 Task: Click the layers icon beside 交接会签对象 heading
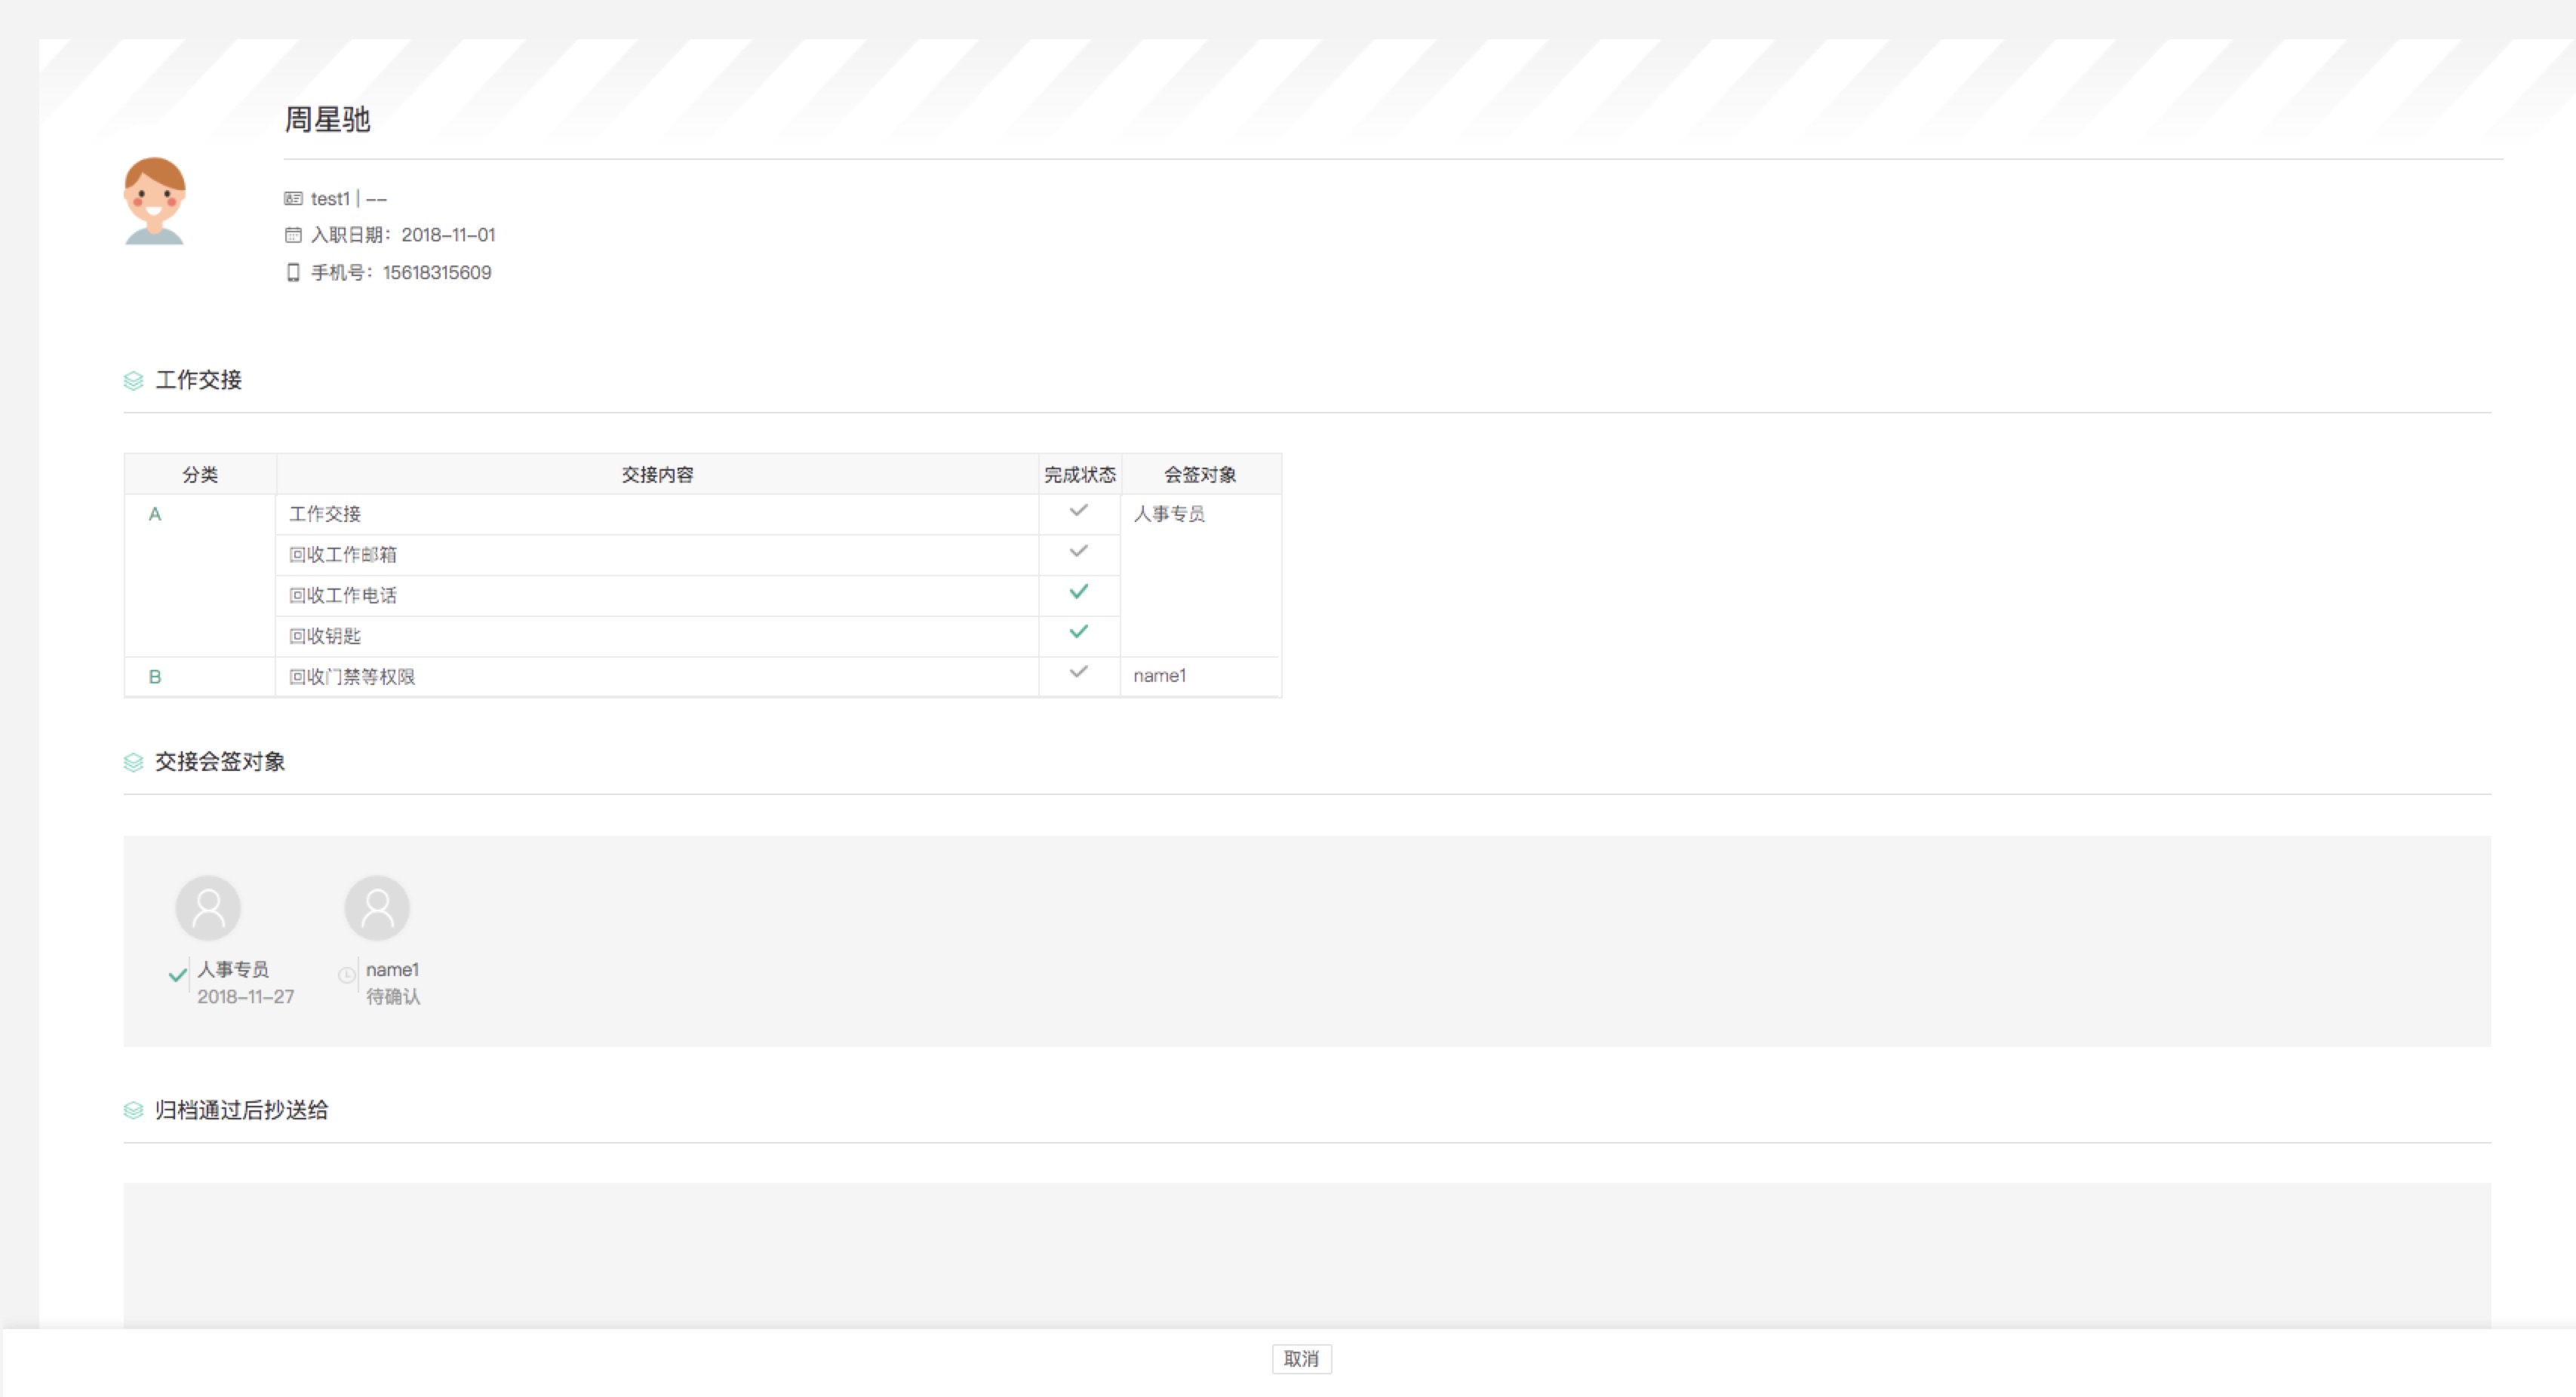[x=134, y=763]
